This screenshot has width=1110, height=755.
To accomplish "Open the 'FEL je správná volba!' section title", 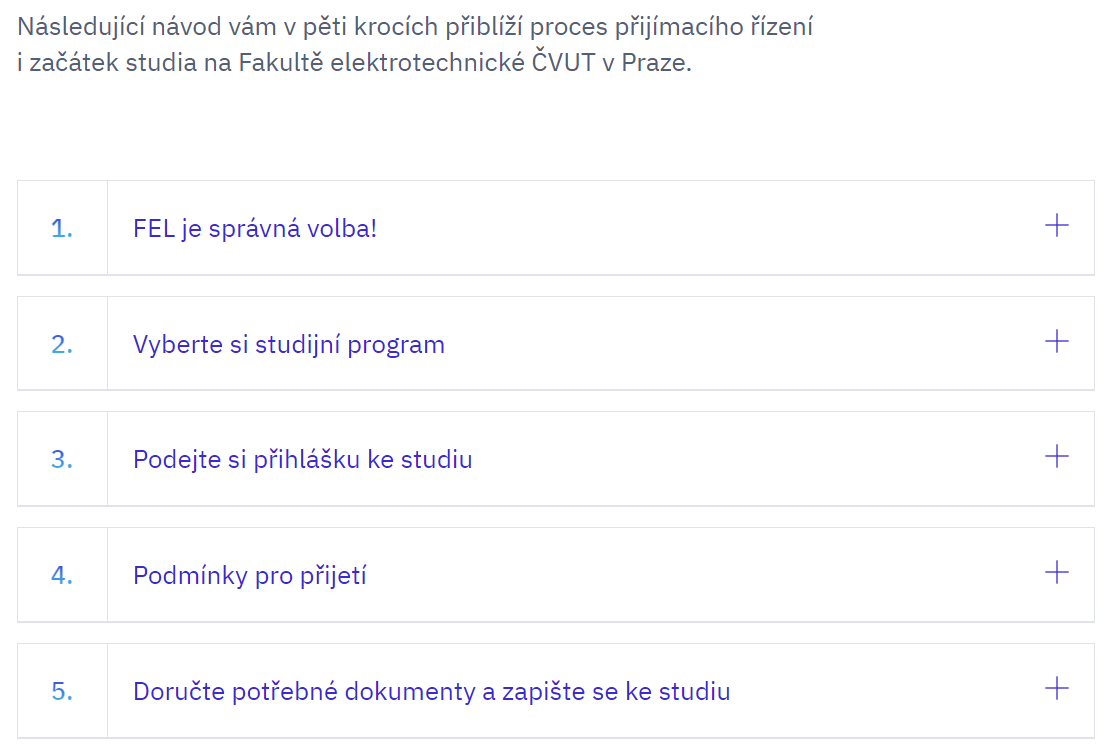I will tap(255, 229).
